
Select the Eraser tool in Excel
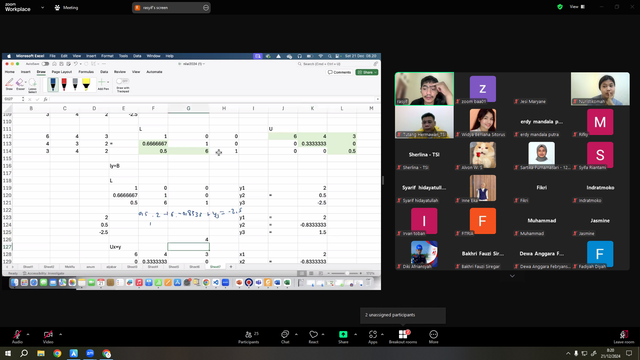pyautogui.click(x=20, y=84)
